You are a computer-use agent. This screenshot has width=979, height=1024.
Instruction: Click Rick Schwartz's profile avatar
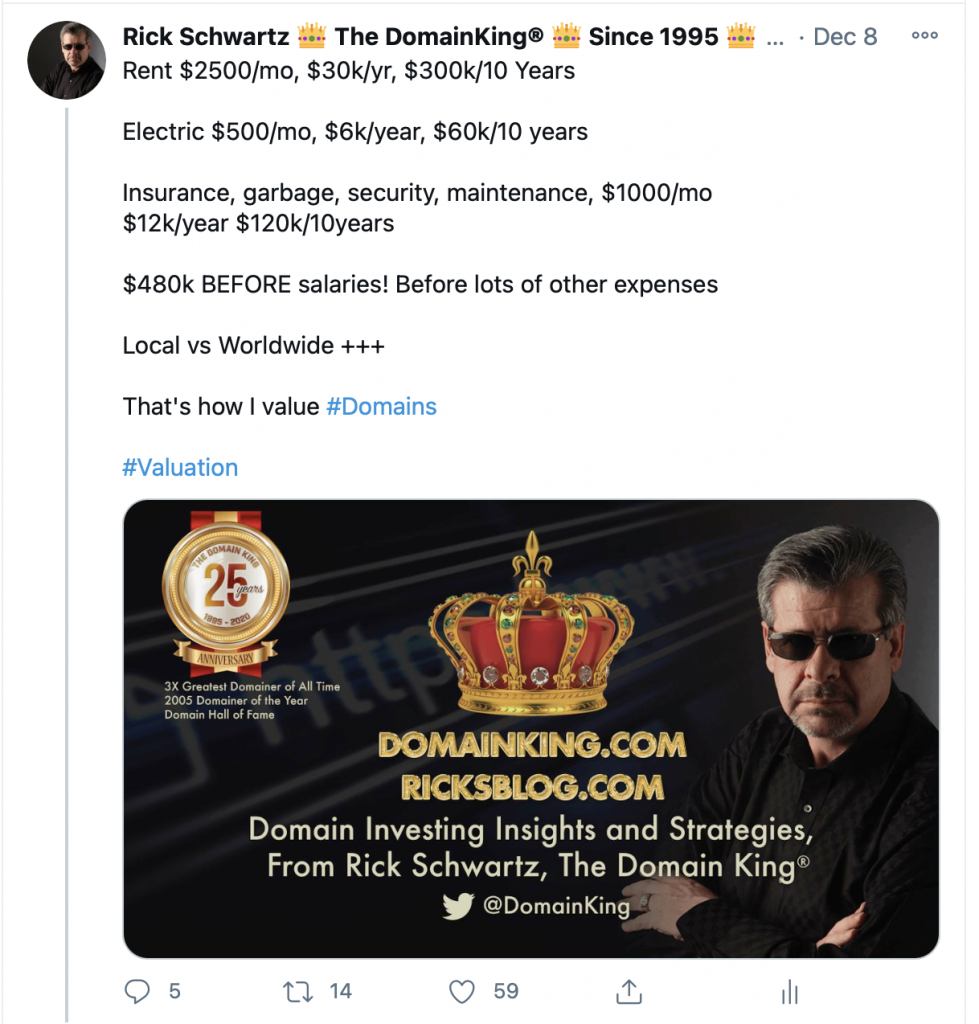tap(66, 60)
